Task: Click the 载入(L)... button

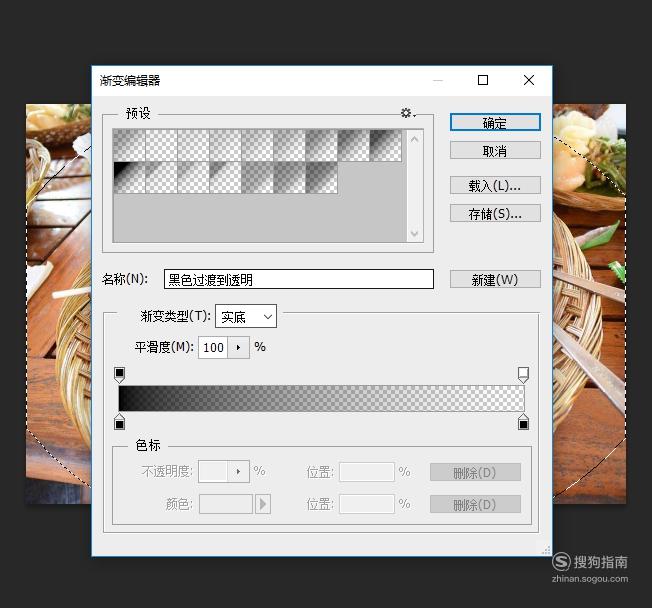Action: [495, 185]
